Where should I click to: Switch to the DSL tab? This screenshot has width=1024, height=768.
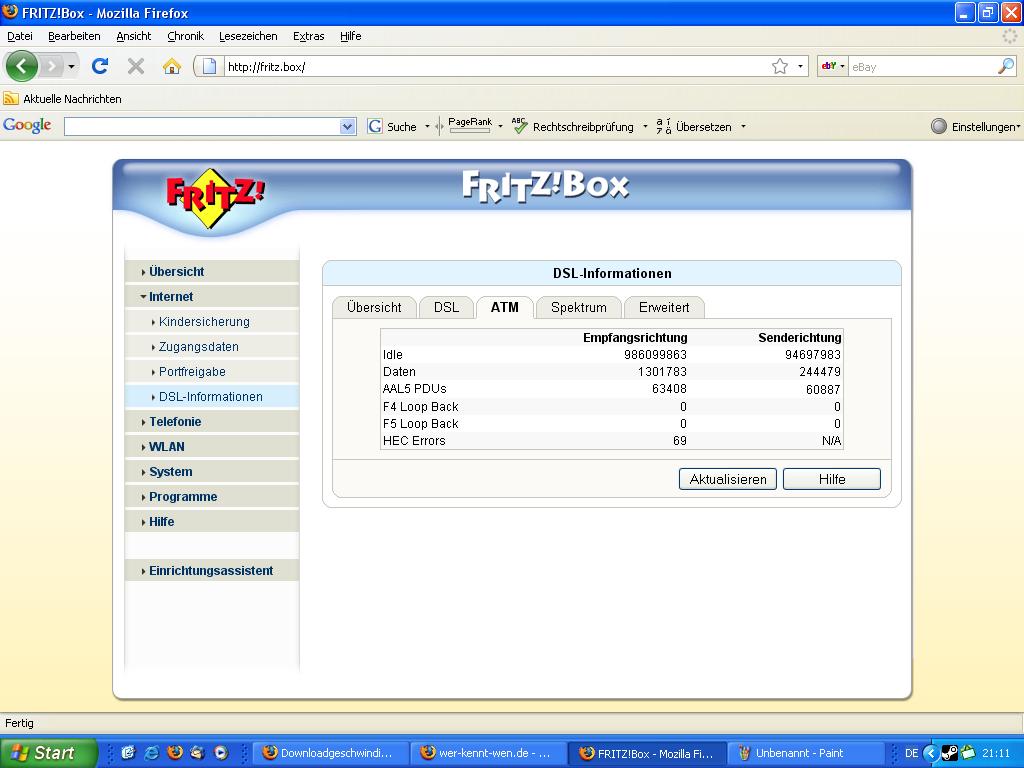tap(446, 308)
